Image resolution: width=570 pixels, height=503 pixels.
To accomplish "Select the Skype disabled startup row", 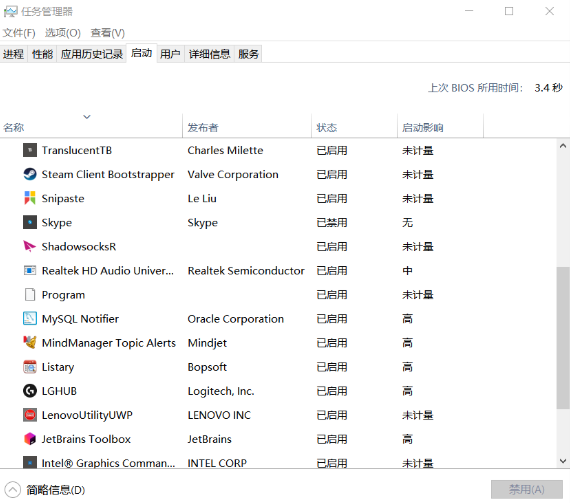I will pyautogui.click(x=278, y=222).
